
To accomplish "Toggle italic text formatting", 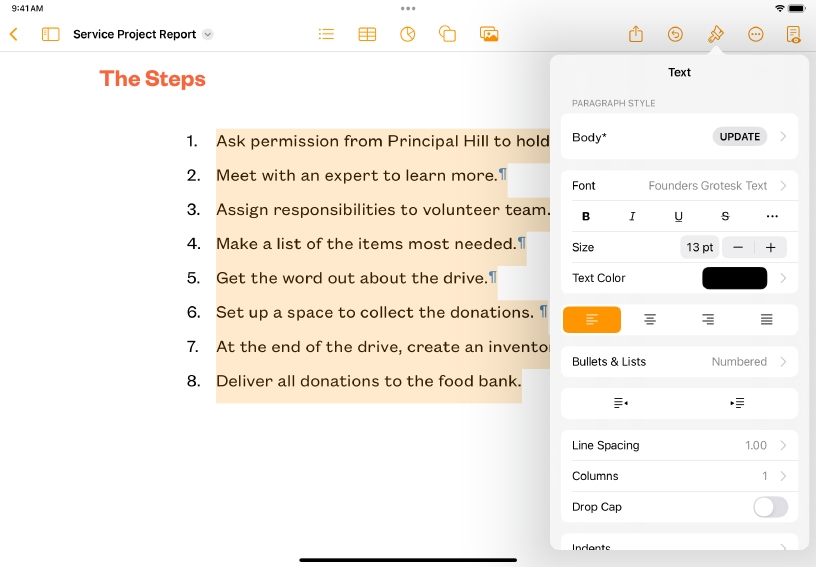I will (x=632, y=216).
